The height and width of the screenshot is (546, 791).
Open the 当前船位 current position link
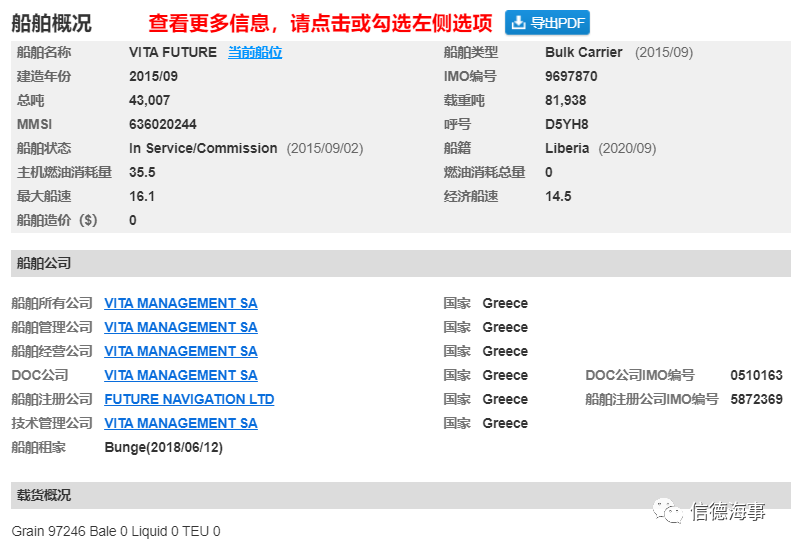pos(255,52)
